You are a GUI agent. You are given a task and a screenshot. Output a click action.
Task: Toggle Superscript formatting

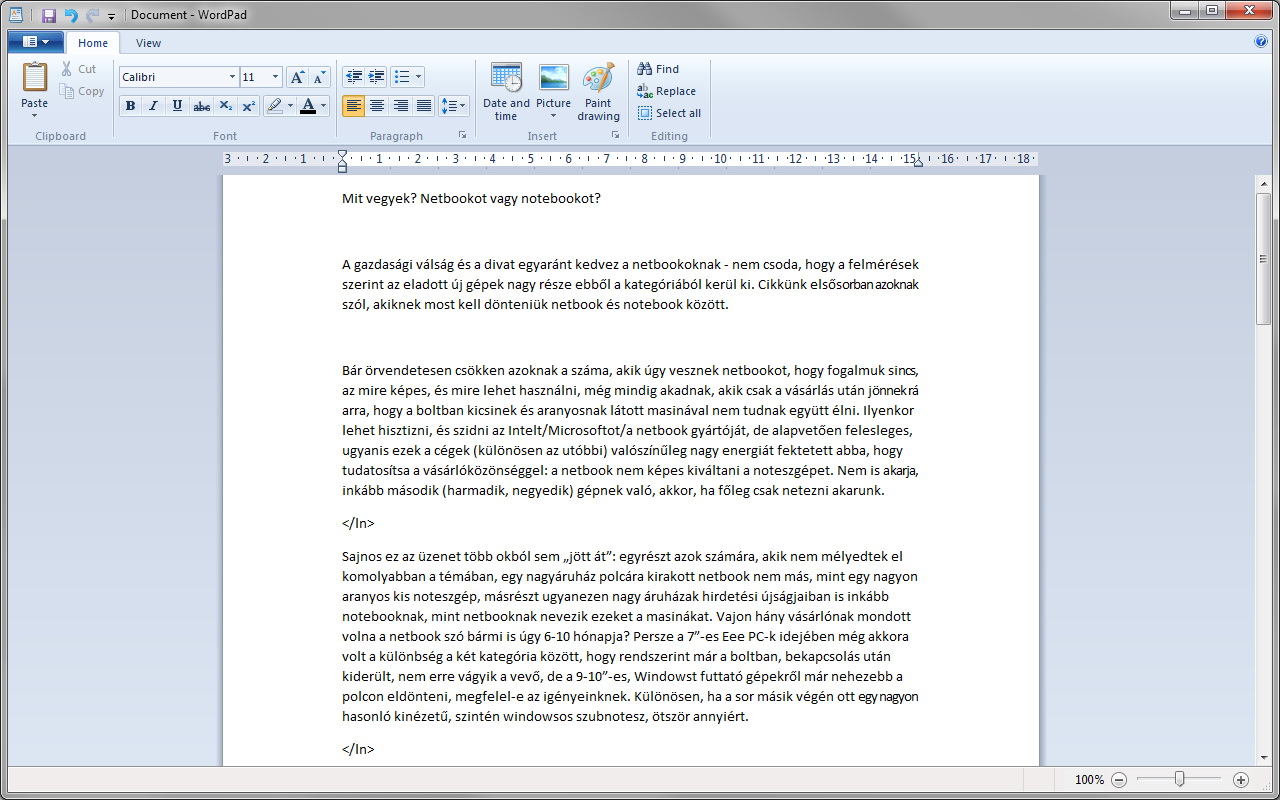click(x=249, y=105)
